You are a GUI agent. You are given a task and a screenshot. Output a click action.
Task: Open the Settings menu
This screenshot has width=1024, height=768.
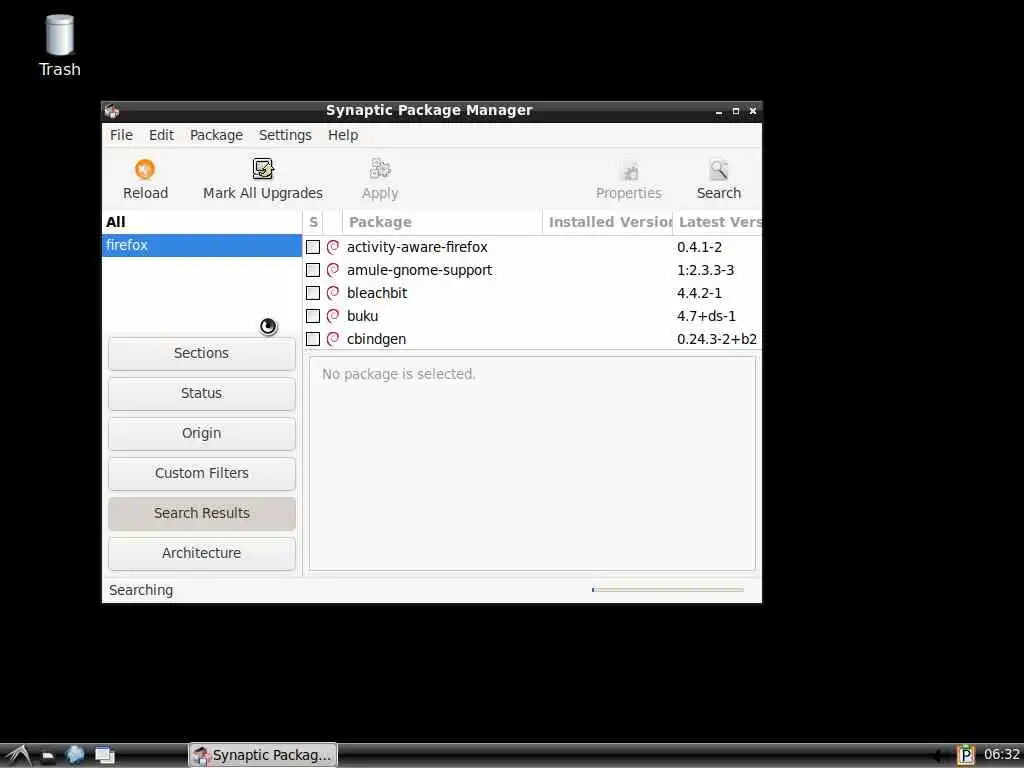click(x=285, y=135)
